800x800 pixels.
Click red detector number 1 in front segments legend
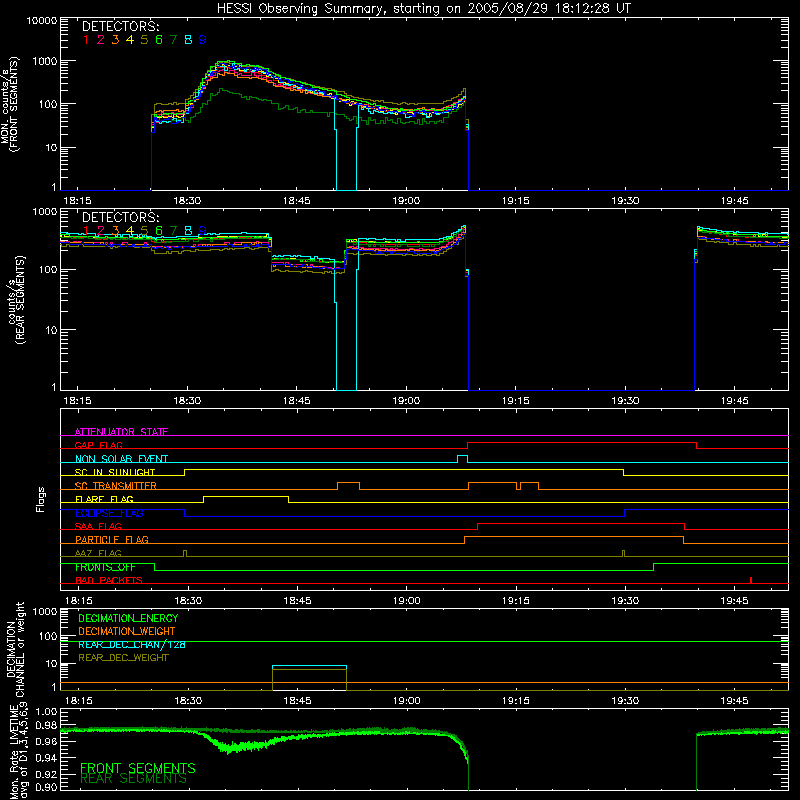coord(86,40)
